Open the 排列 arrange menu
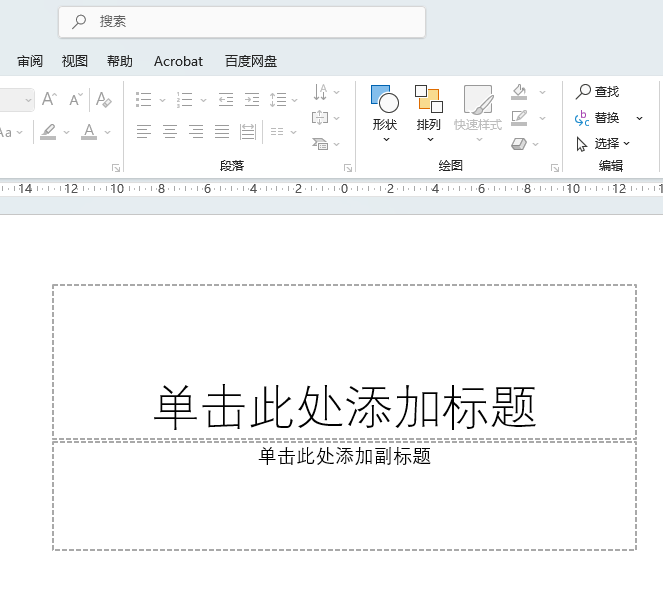Viewport: 663px width, 603px height. [429, 114]
